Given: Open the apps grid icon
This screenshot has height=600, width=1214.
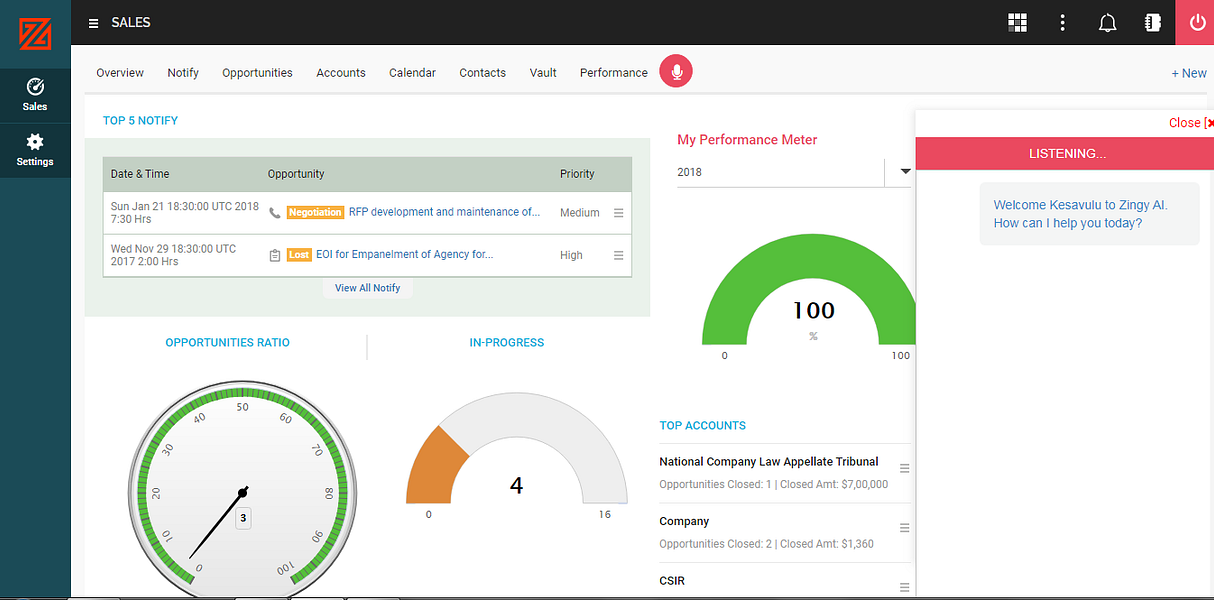Looking at the screenshot, I should (1018, 23).
